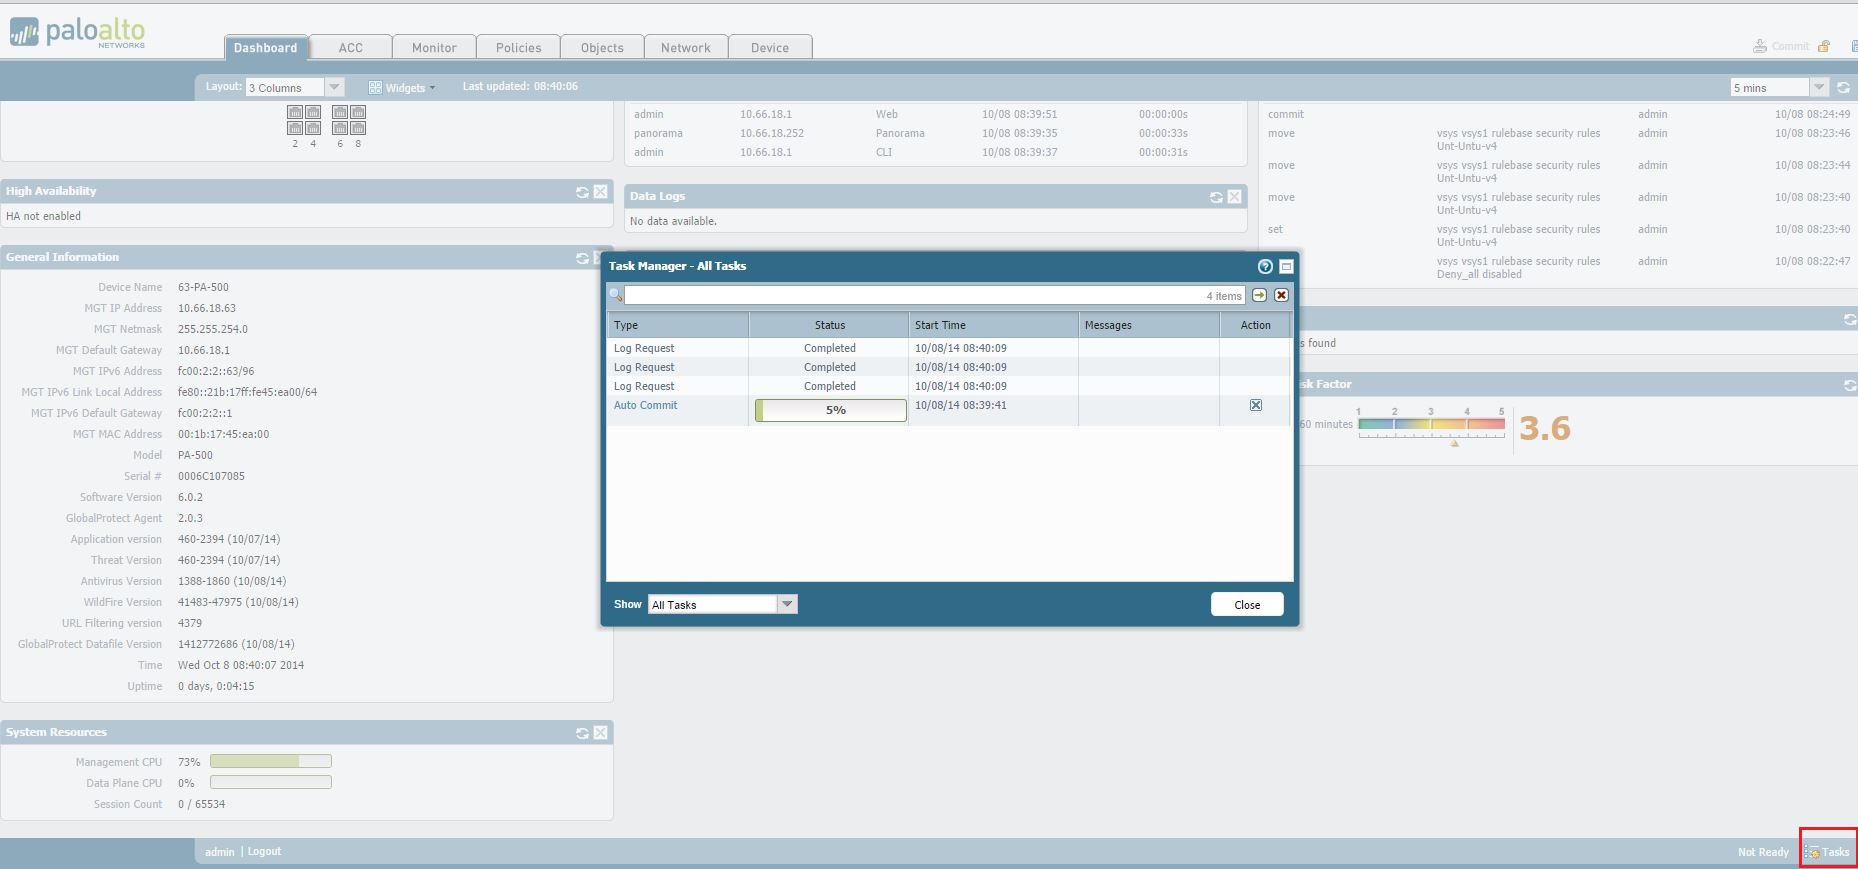Remove the System Resources widget
Image resolution: width=1858 pixels, height=869 pixels.
600,733
